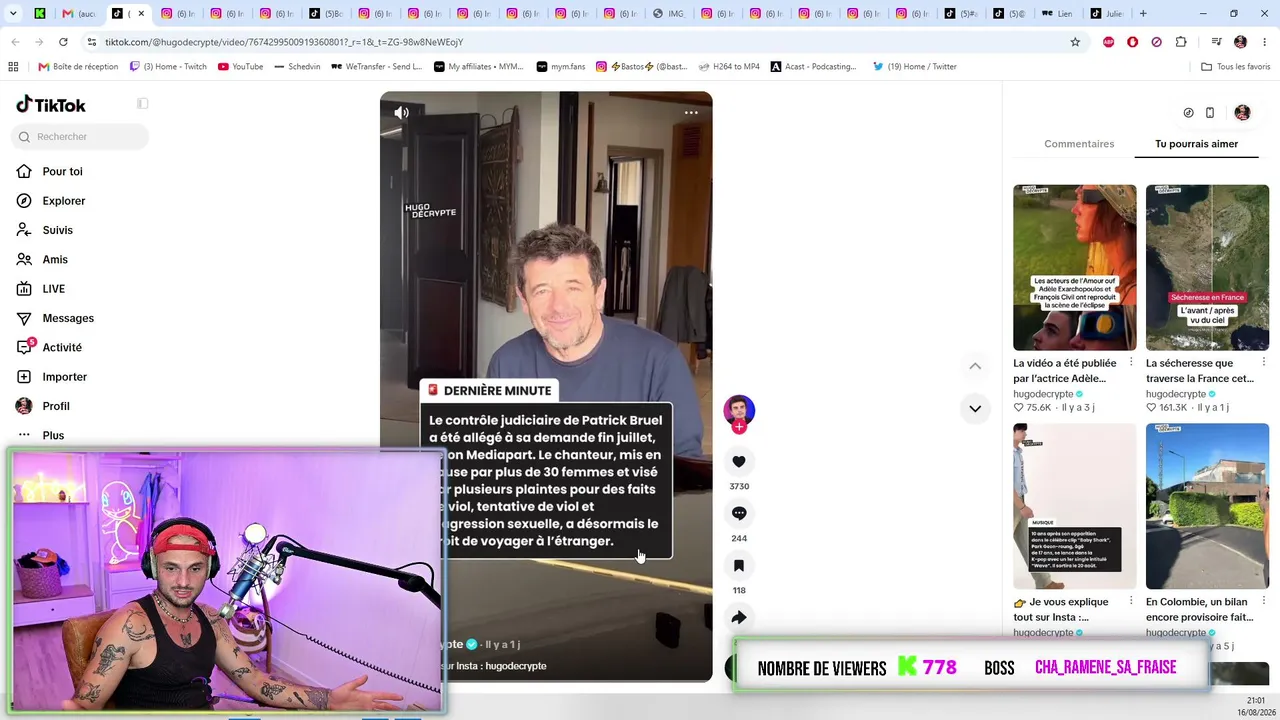Switch to the IMG browser tab
1280x720 pixels.
click(x=670, y=14)
